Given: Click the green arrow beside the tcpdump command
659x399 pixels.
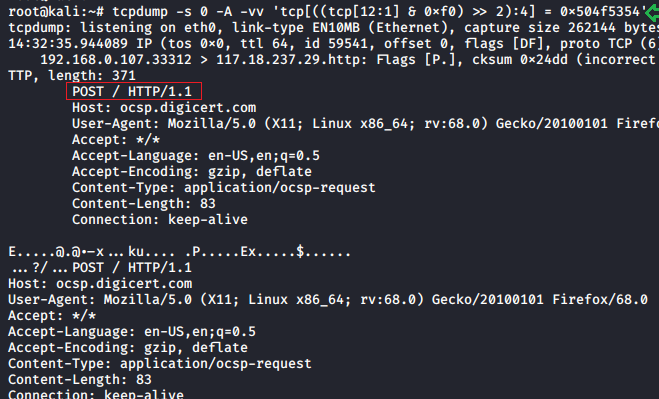Looking at the screenshot, I should click(x=653, y=12).
